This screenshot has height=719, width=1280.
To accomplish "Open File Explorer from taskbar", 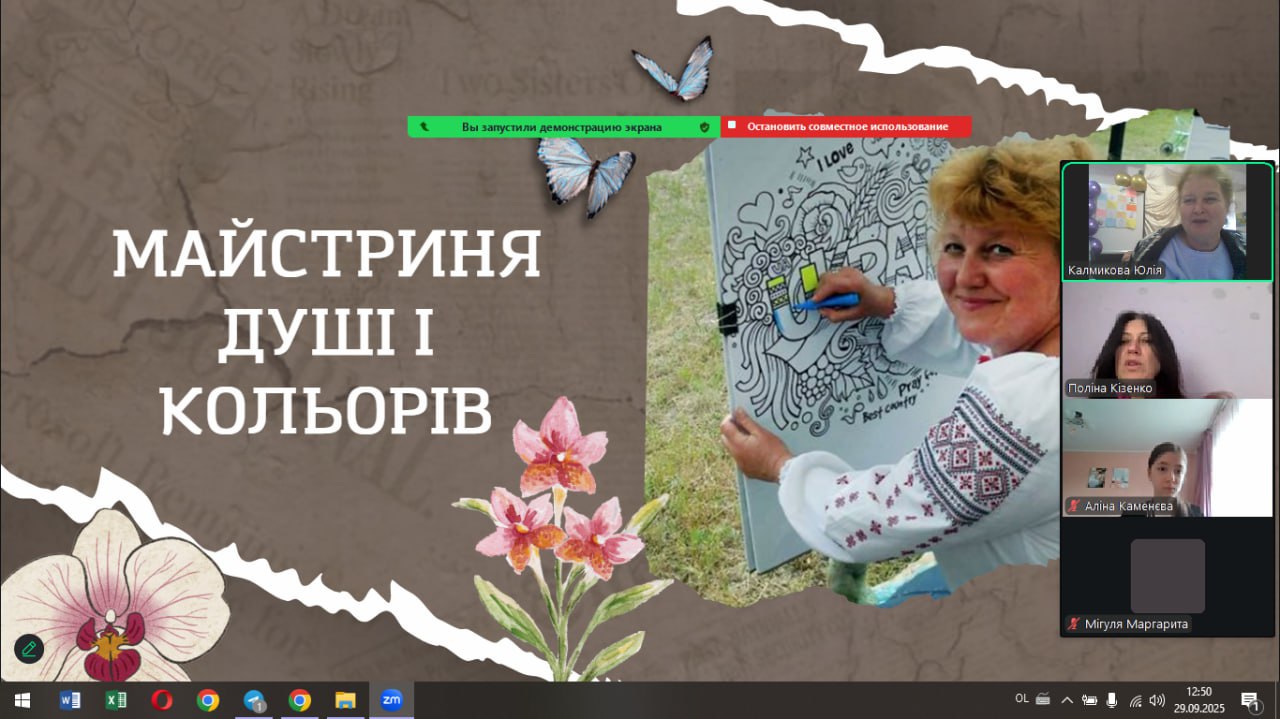I will [345, 700].
